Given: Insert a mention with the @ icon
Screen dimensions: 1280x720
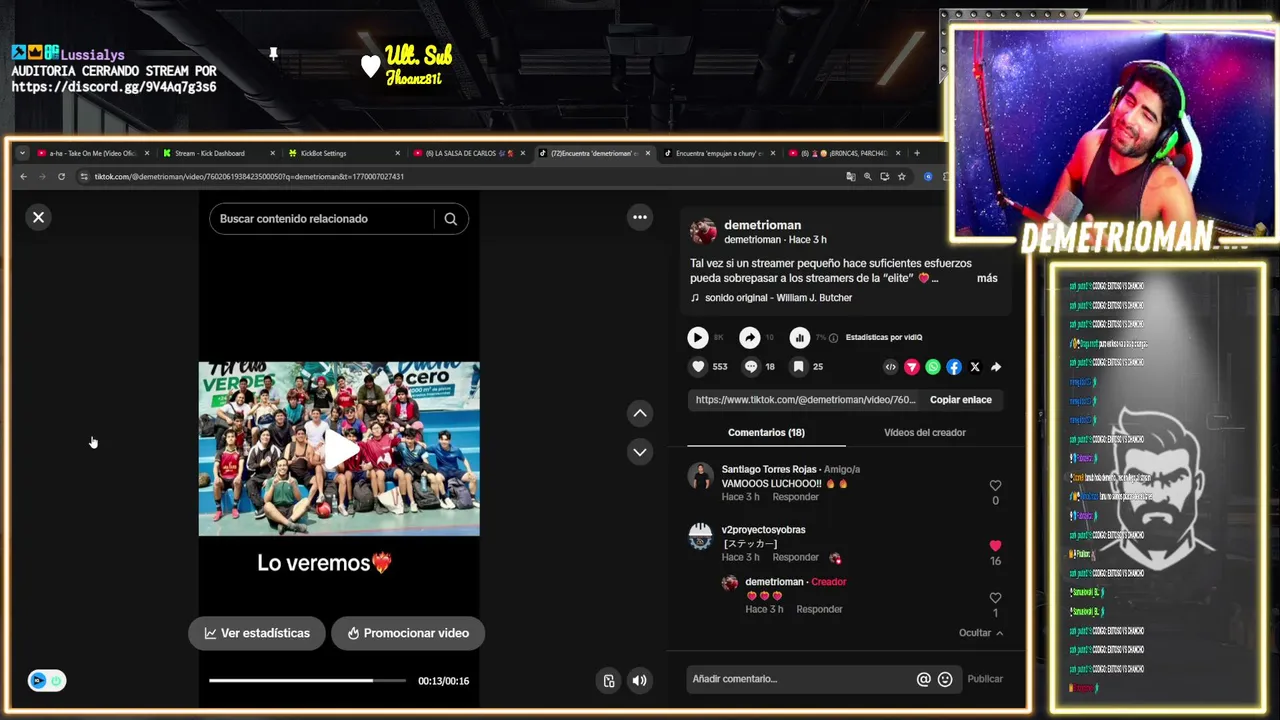Looking at the screenshot, I should pos(924,679).
